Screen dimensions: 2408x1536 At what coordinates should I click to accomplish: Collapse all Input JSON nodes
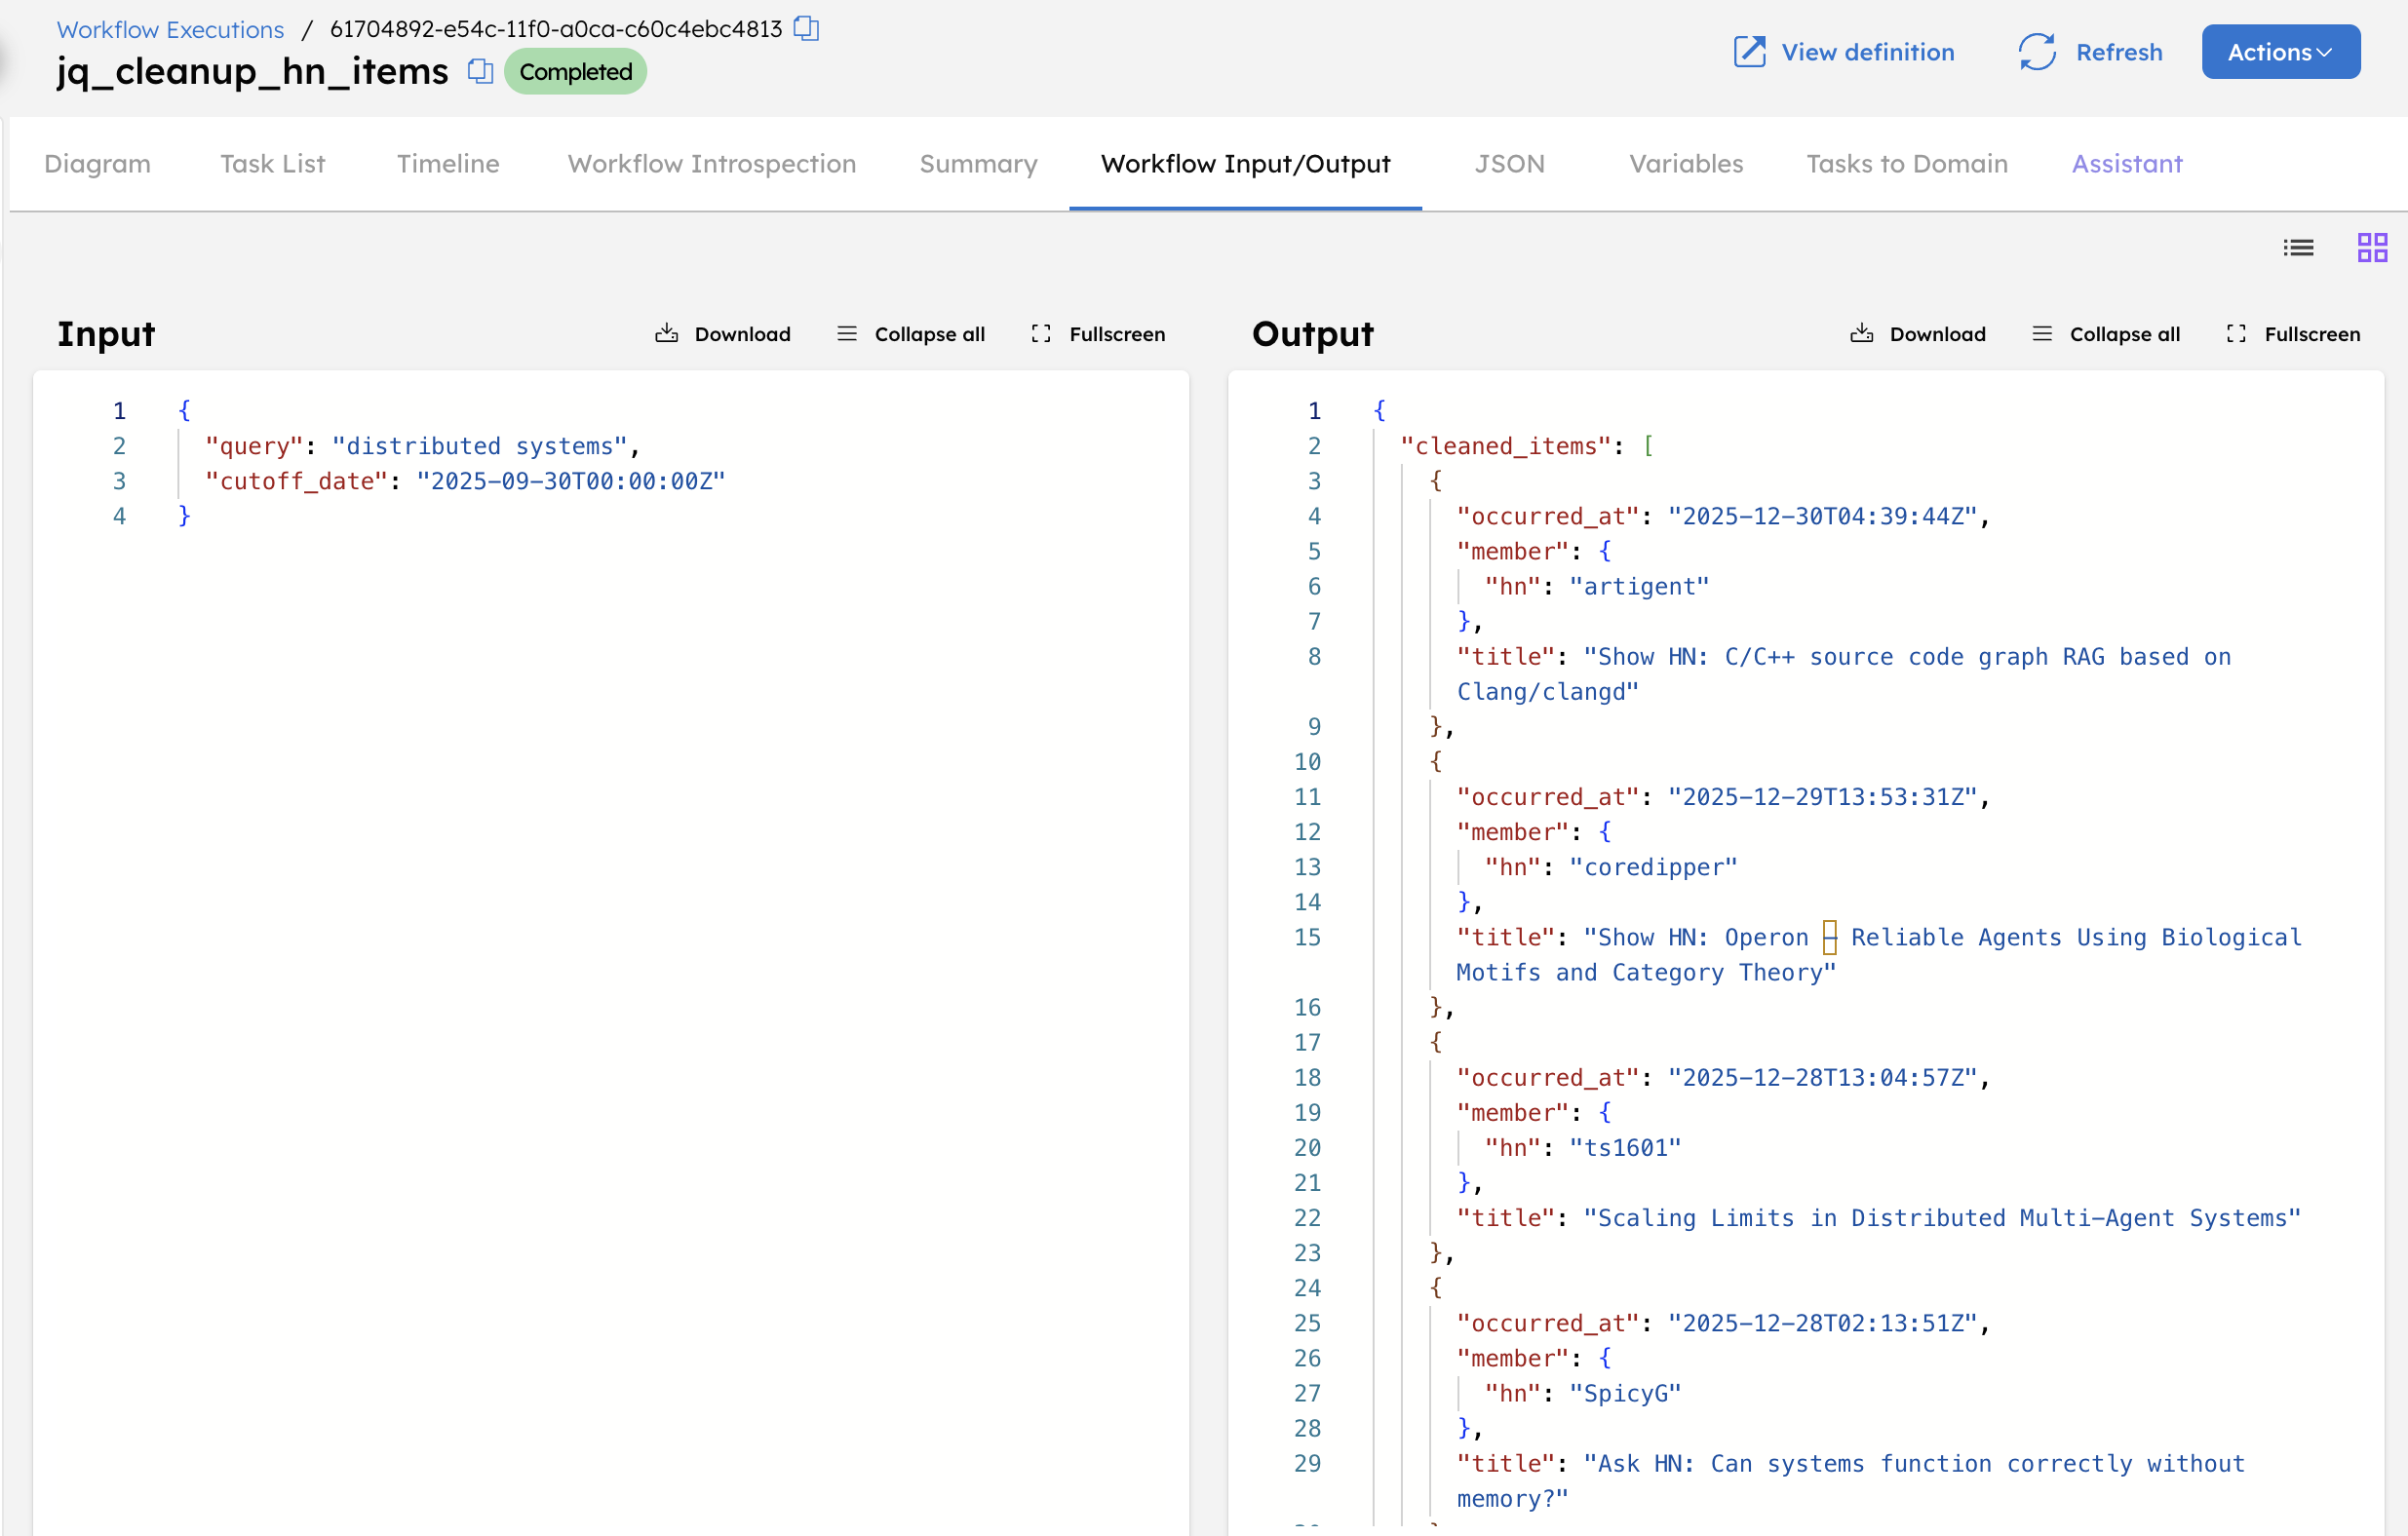coord(911,334)
